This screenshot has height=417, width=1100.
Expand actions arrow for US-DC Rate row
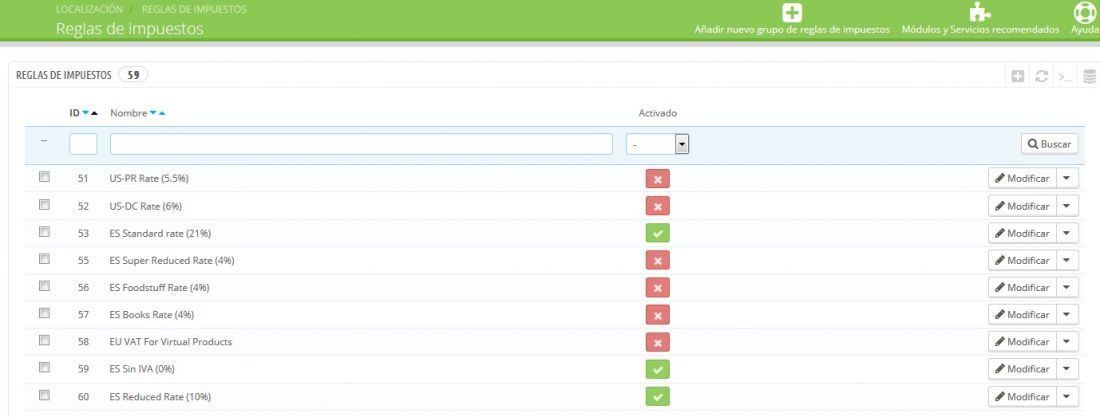(1067, 206)
